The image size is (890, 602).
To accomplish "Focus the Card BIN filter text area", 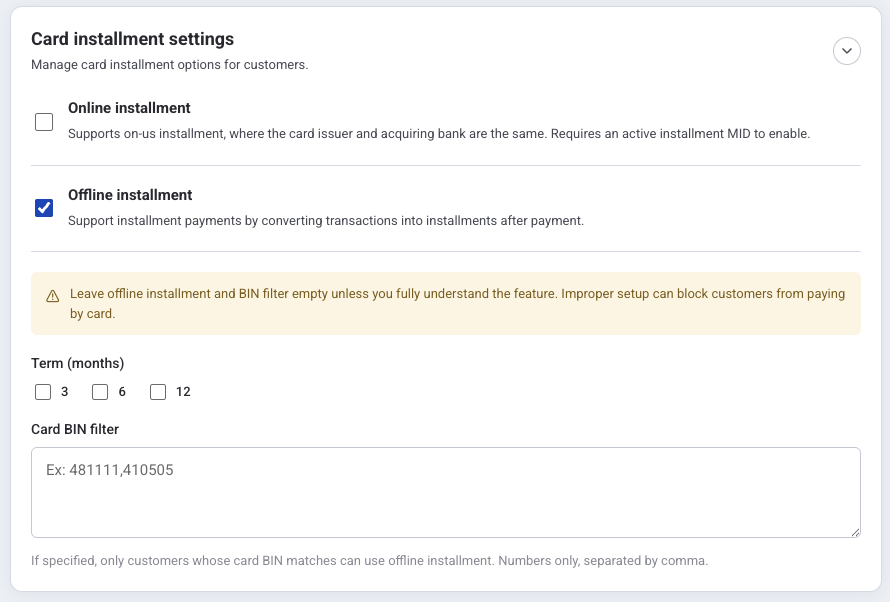I will pos(446,492).
